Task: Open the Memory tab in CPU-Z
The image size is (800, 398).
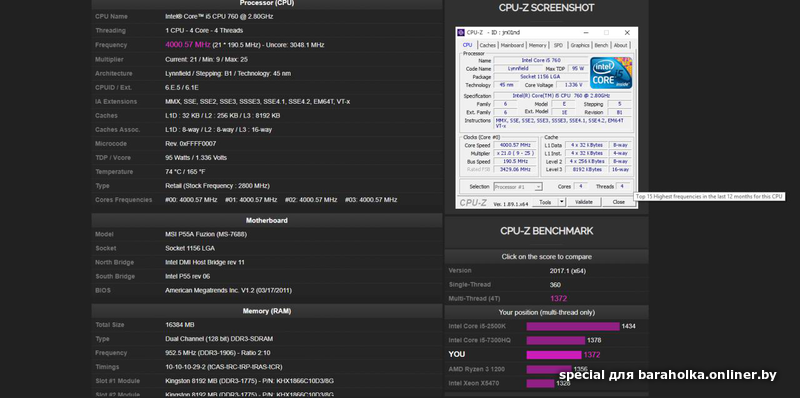Action: (x=537, y=45)
